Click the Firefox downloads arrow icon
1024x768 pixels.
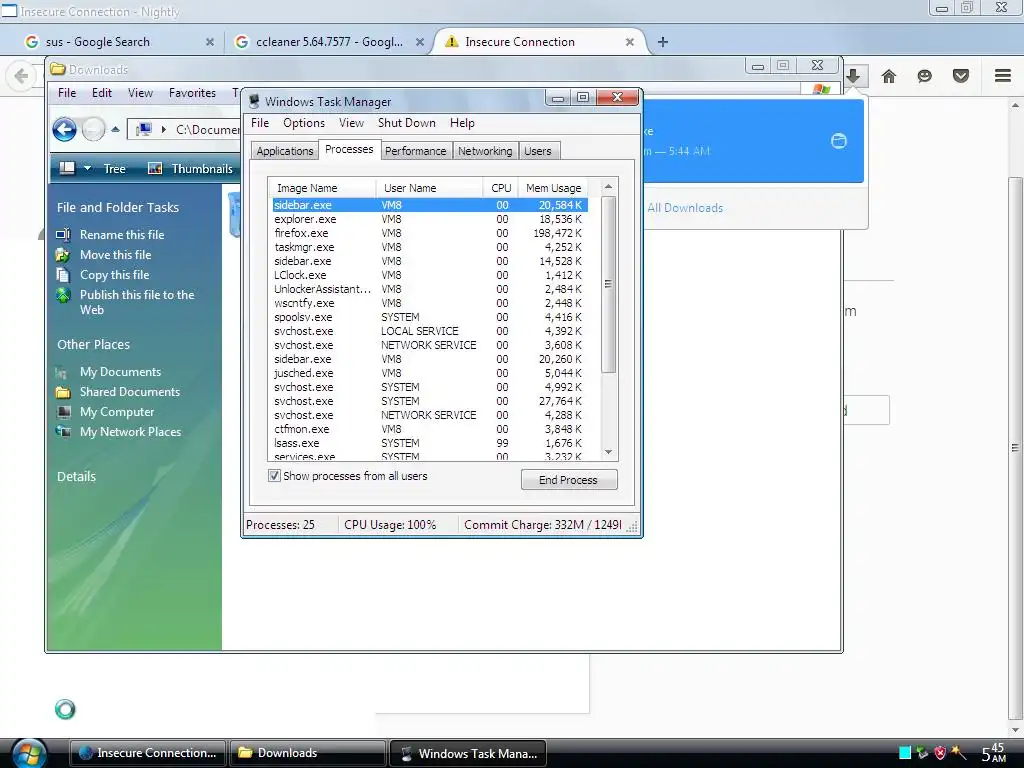852,76
